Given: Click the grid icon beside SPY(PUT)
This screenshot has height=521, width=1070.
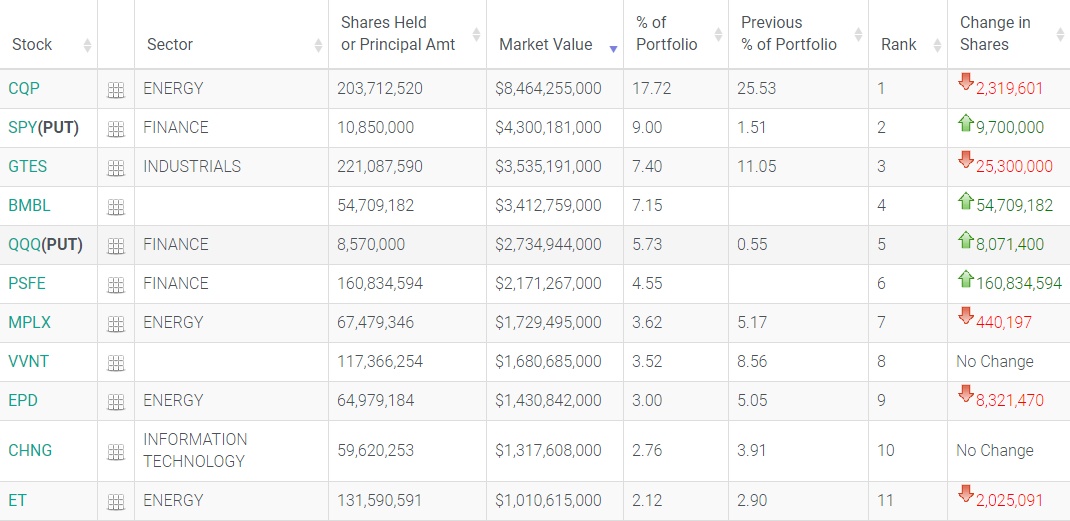Looking at the screenshot, I should (116, 129).
